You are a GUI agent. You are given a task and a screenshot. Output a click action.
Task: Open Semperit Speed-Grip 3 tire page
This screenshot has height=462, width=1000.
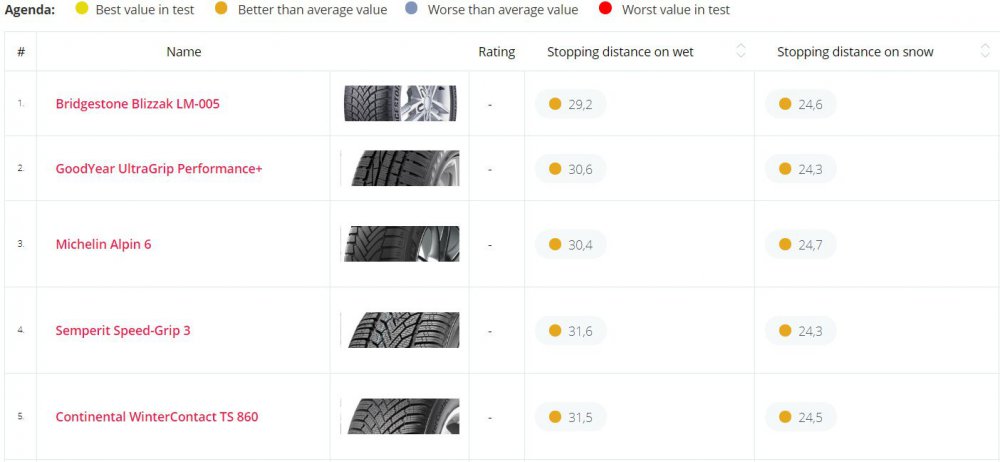(x=122, y=331)
